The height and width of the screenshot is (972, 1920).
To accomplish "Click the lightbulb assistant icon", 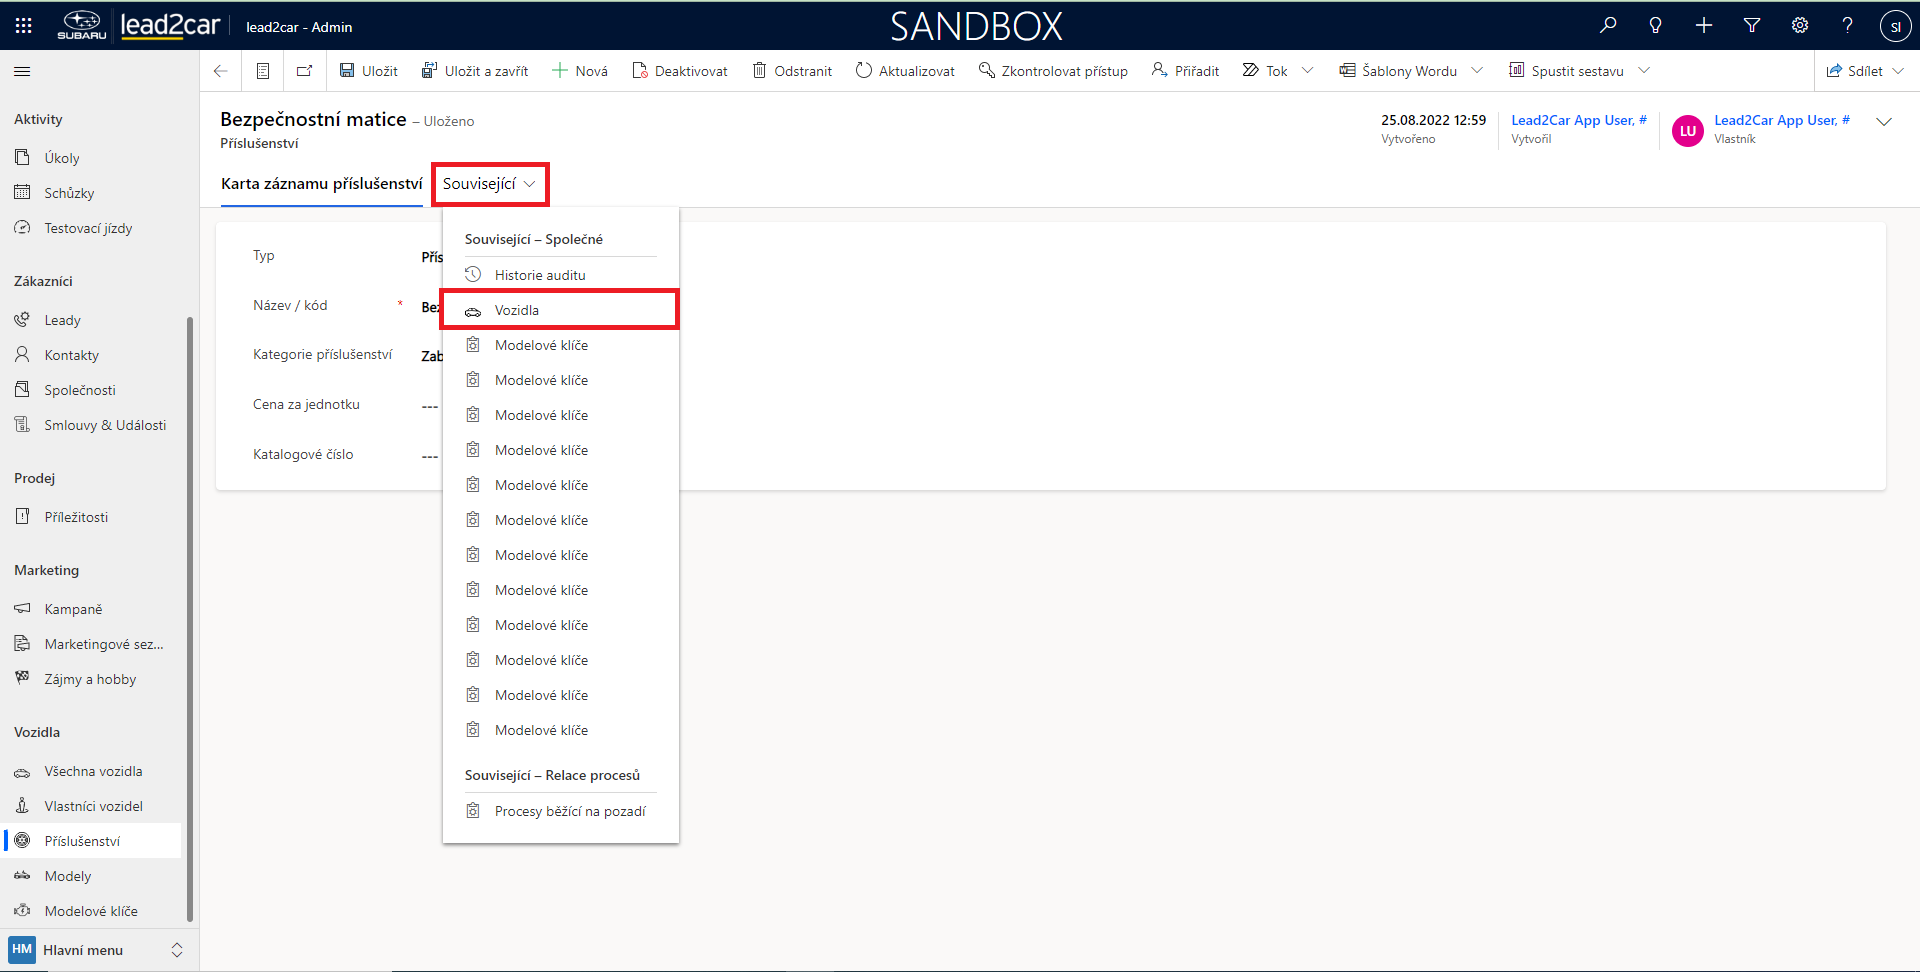I will [x=1656, y=26].
